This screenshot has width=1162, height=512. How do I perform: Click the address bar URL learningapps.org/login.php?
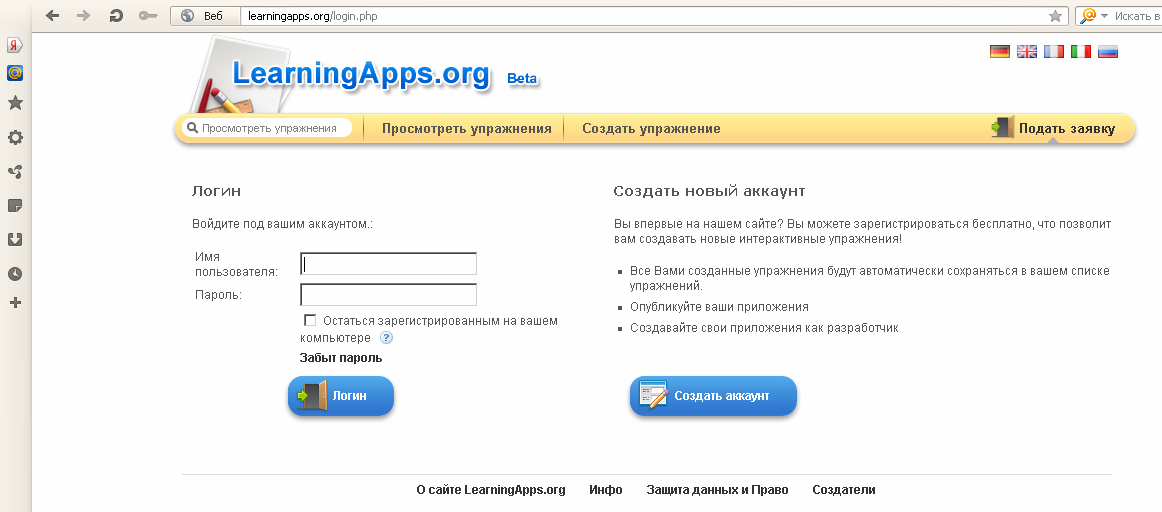313,16
